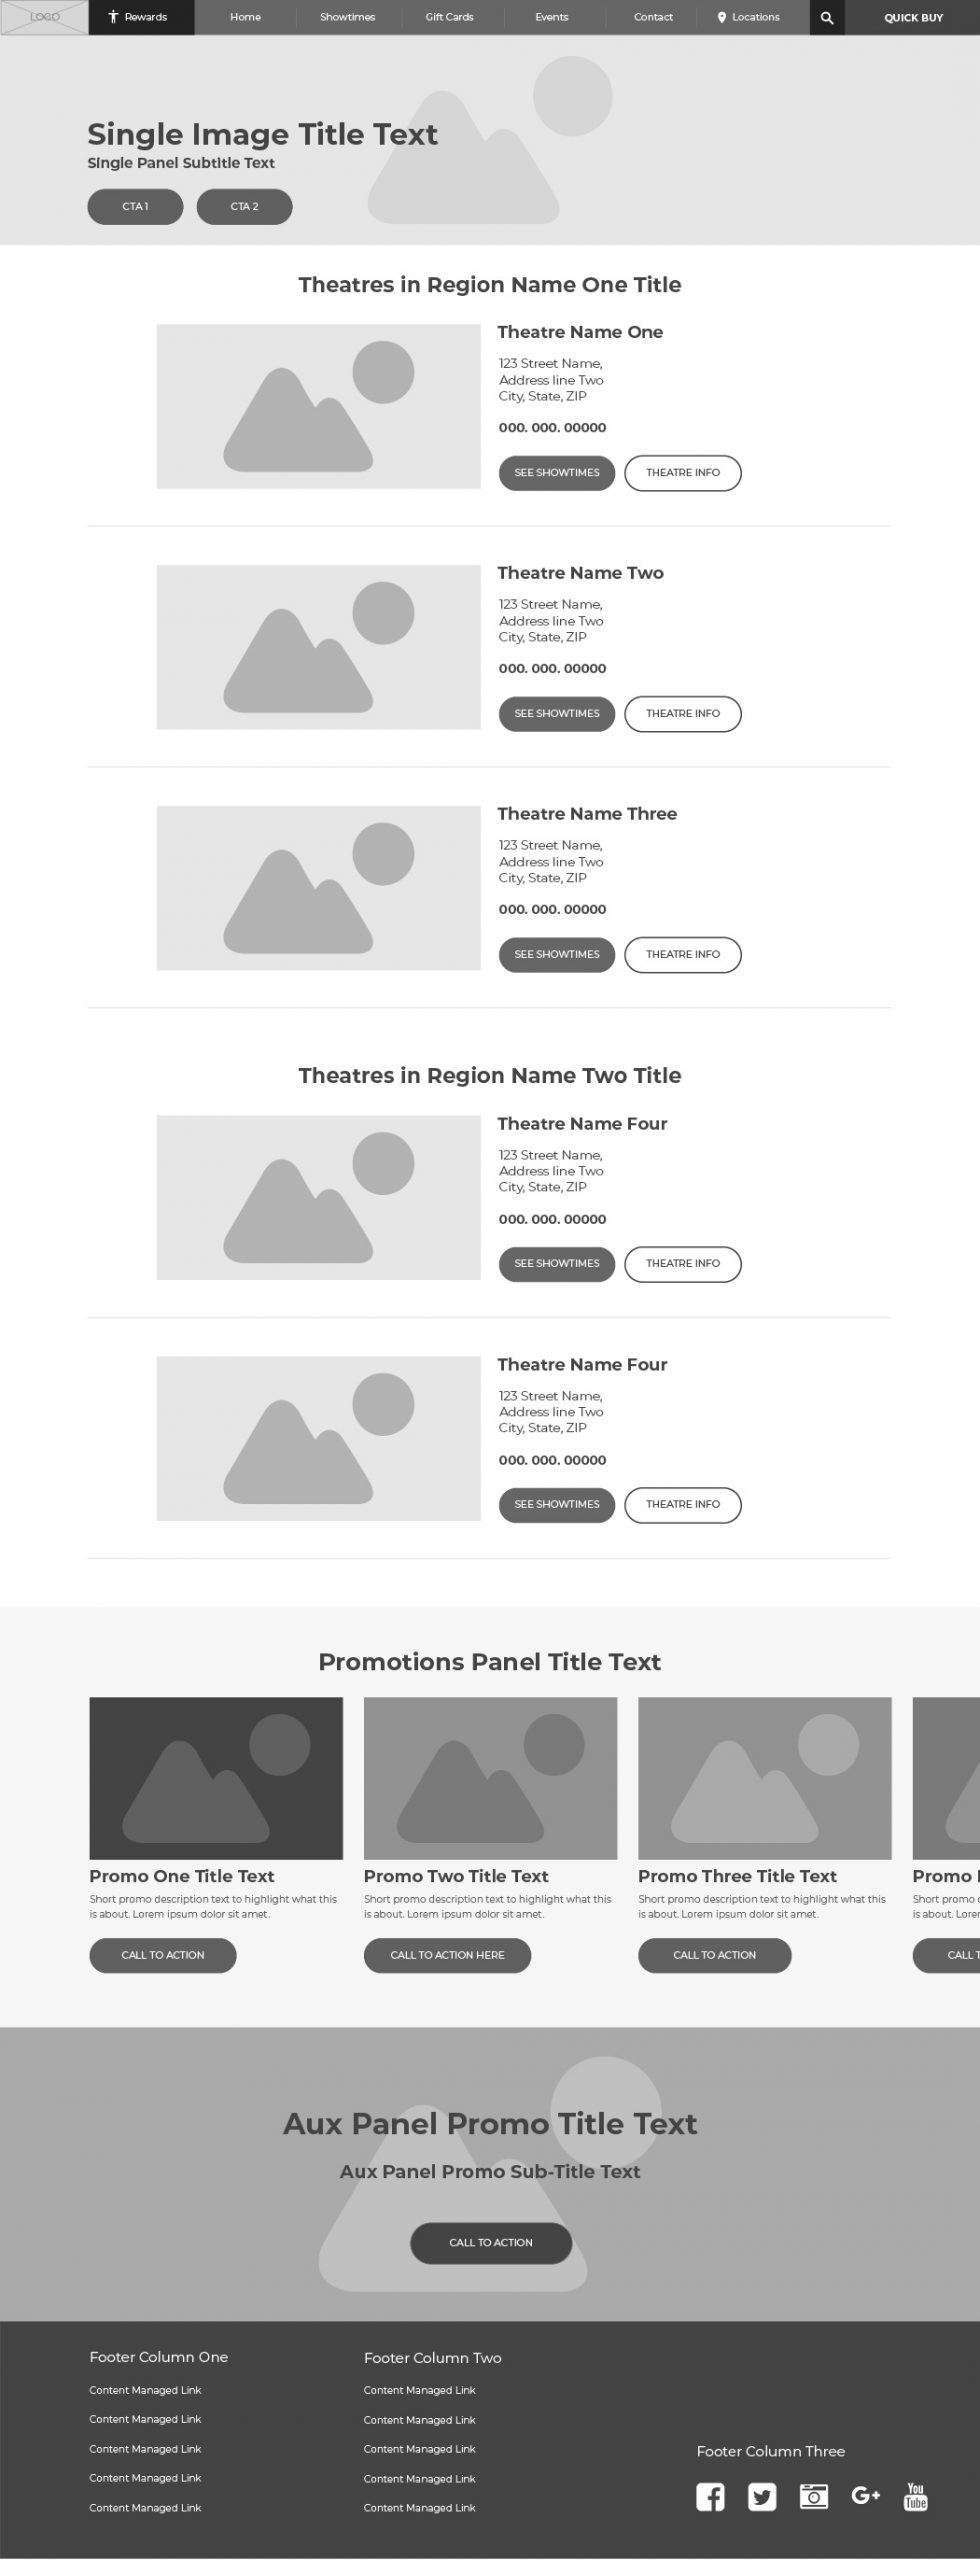
Task: Click the CTA 1 hero button
Action: [135, 207]
